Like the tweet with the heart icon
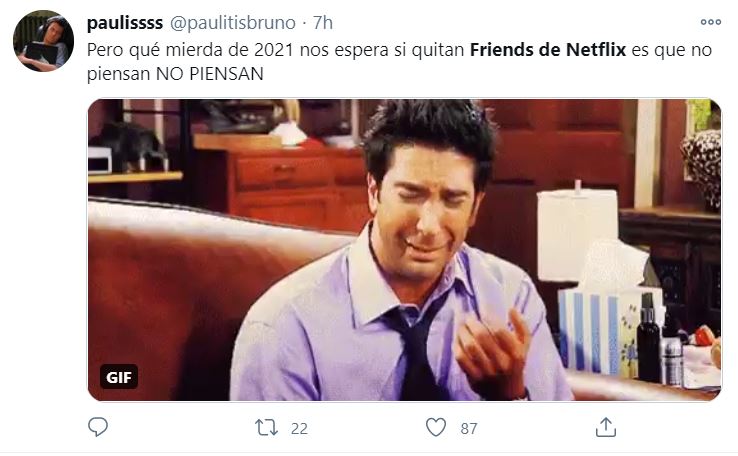The image size is (738, 456). [436, 428]
